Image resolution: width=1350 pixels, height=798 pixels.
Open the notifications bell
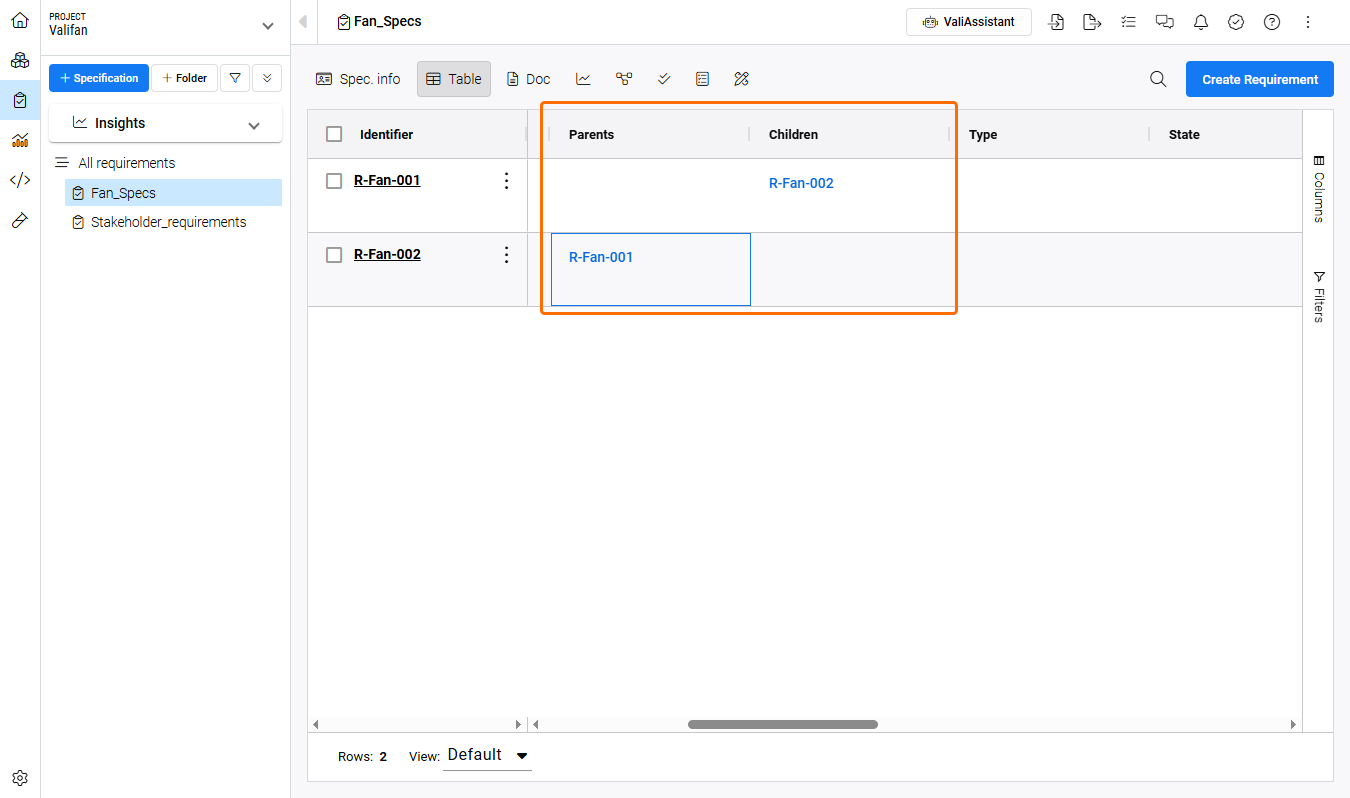pos(1200,22)
